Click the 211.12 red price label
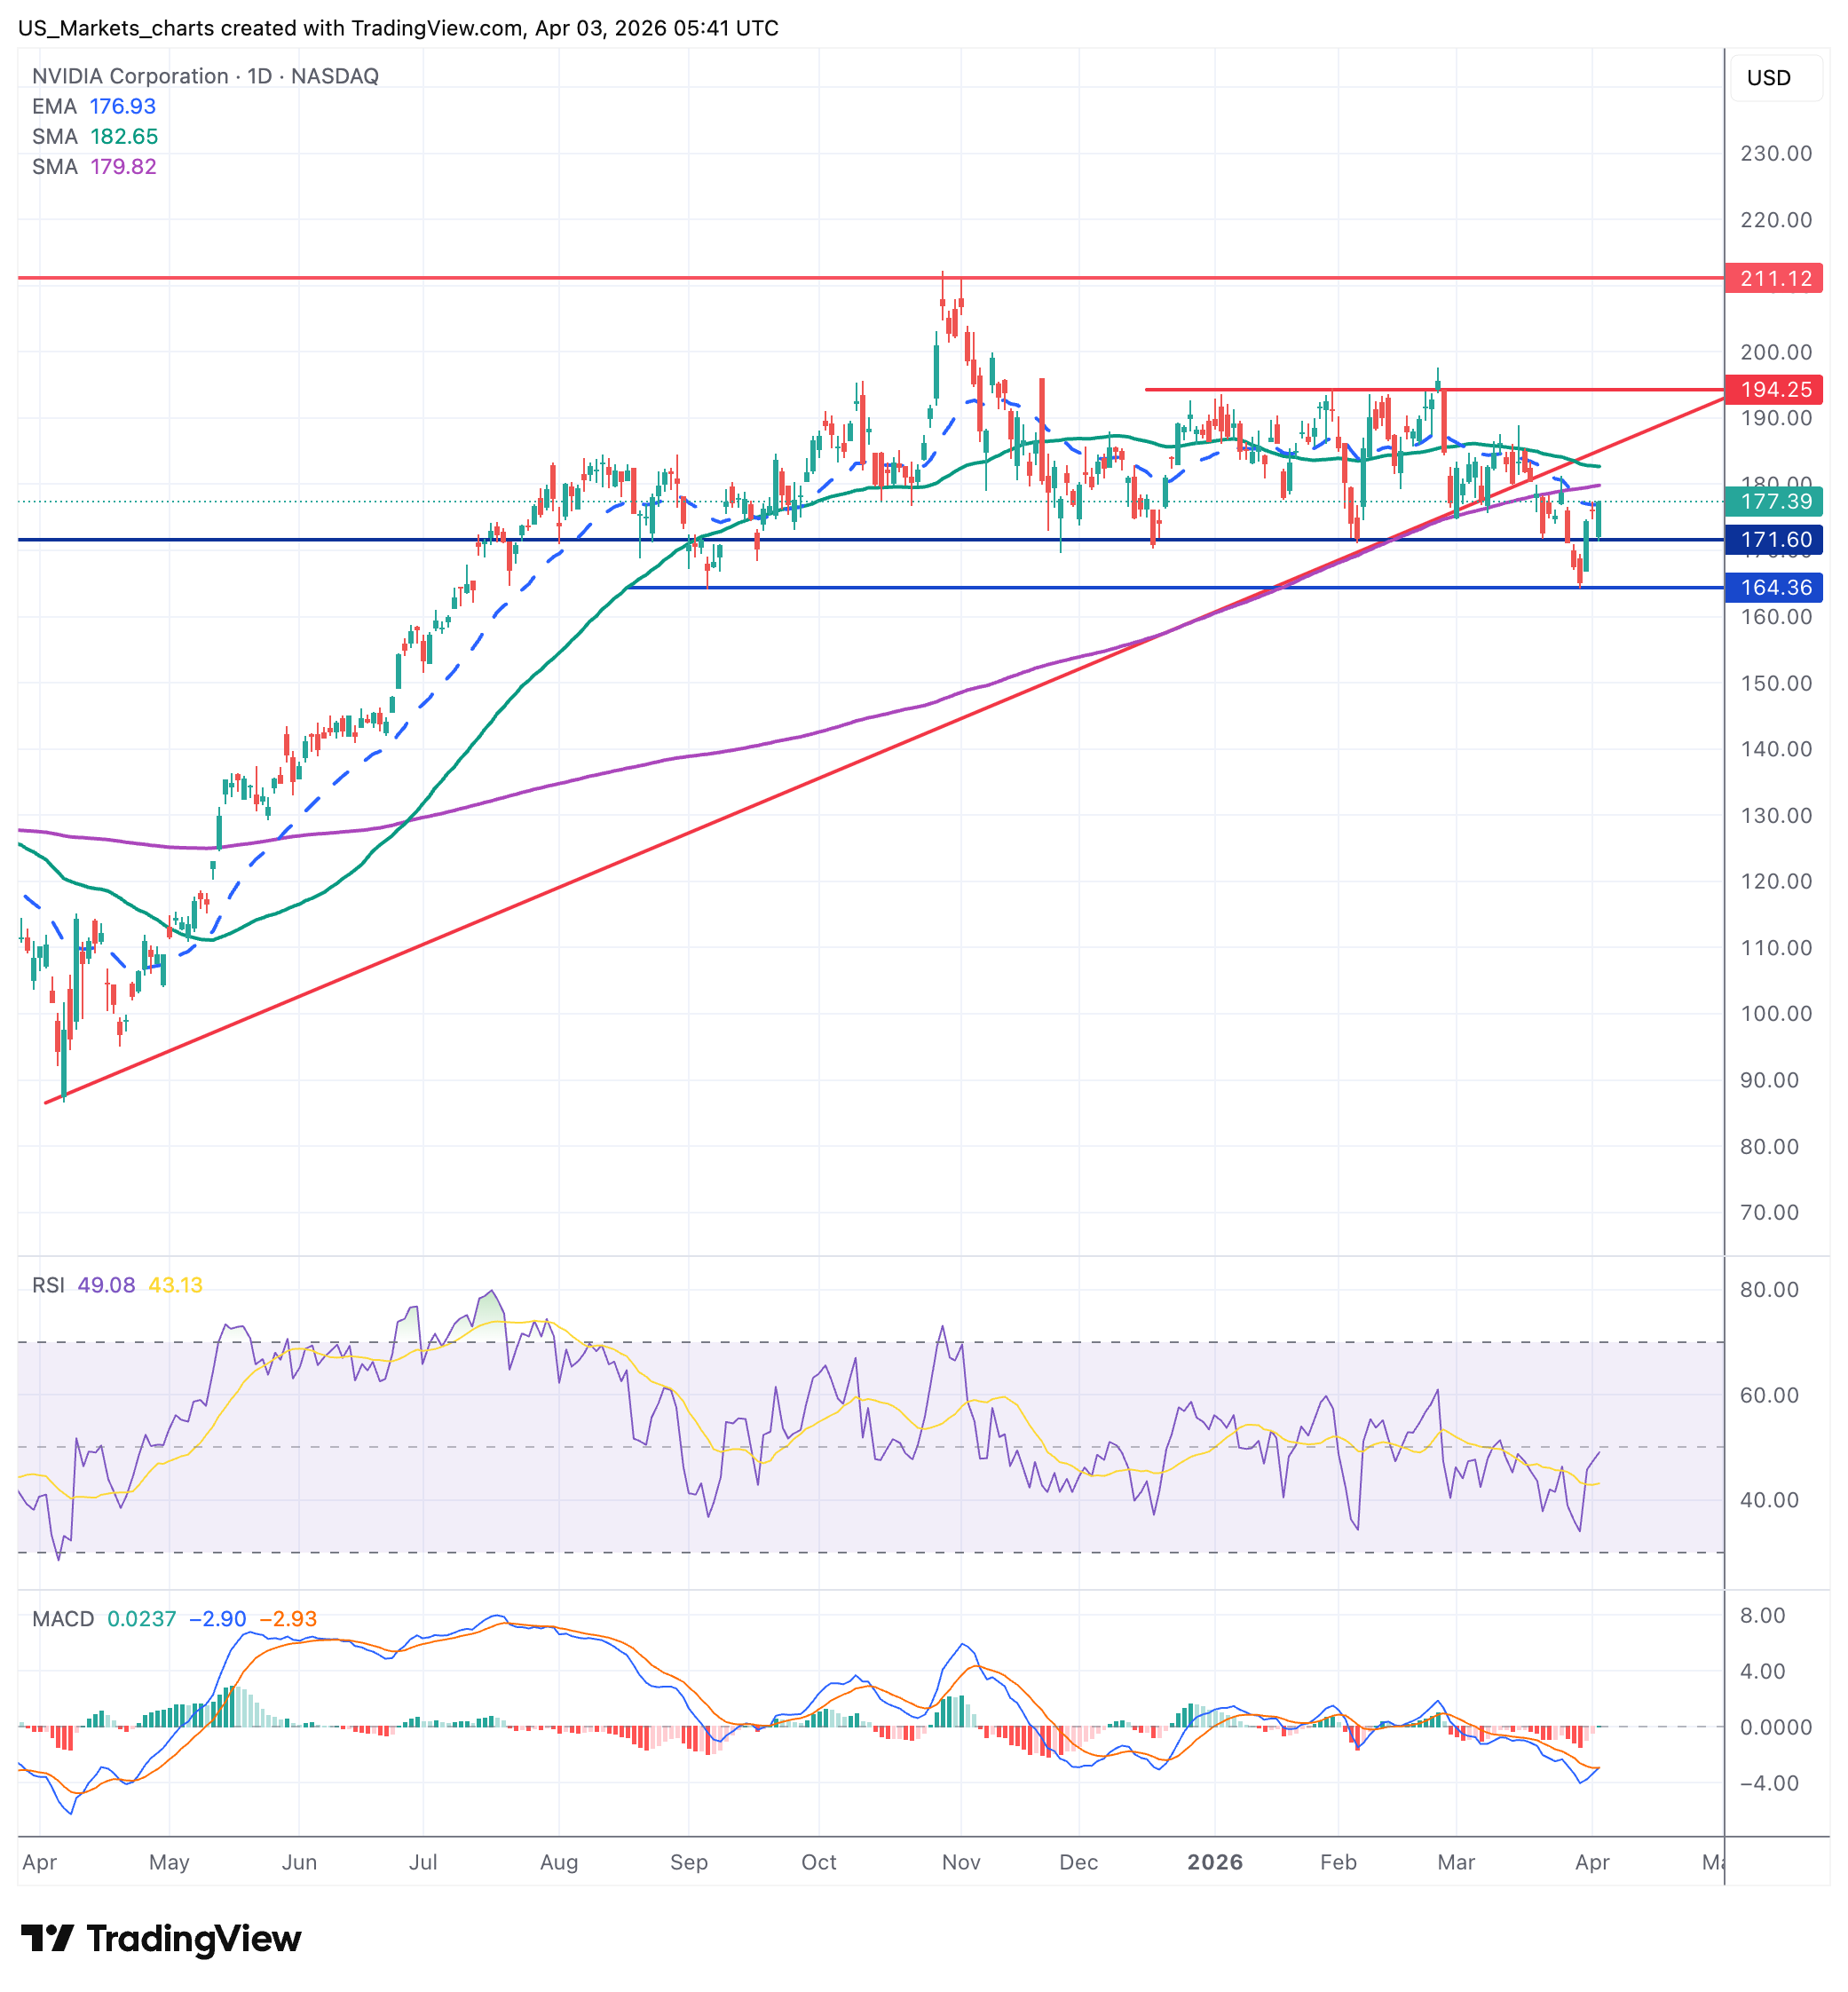Screen dimensions: 1848x1992 [1774, 278]
